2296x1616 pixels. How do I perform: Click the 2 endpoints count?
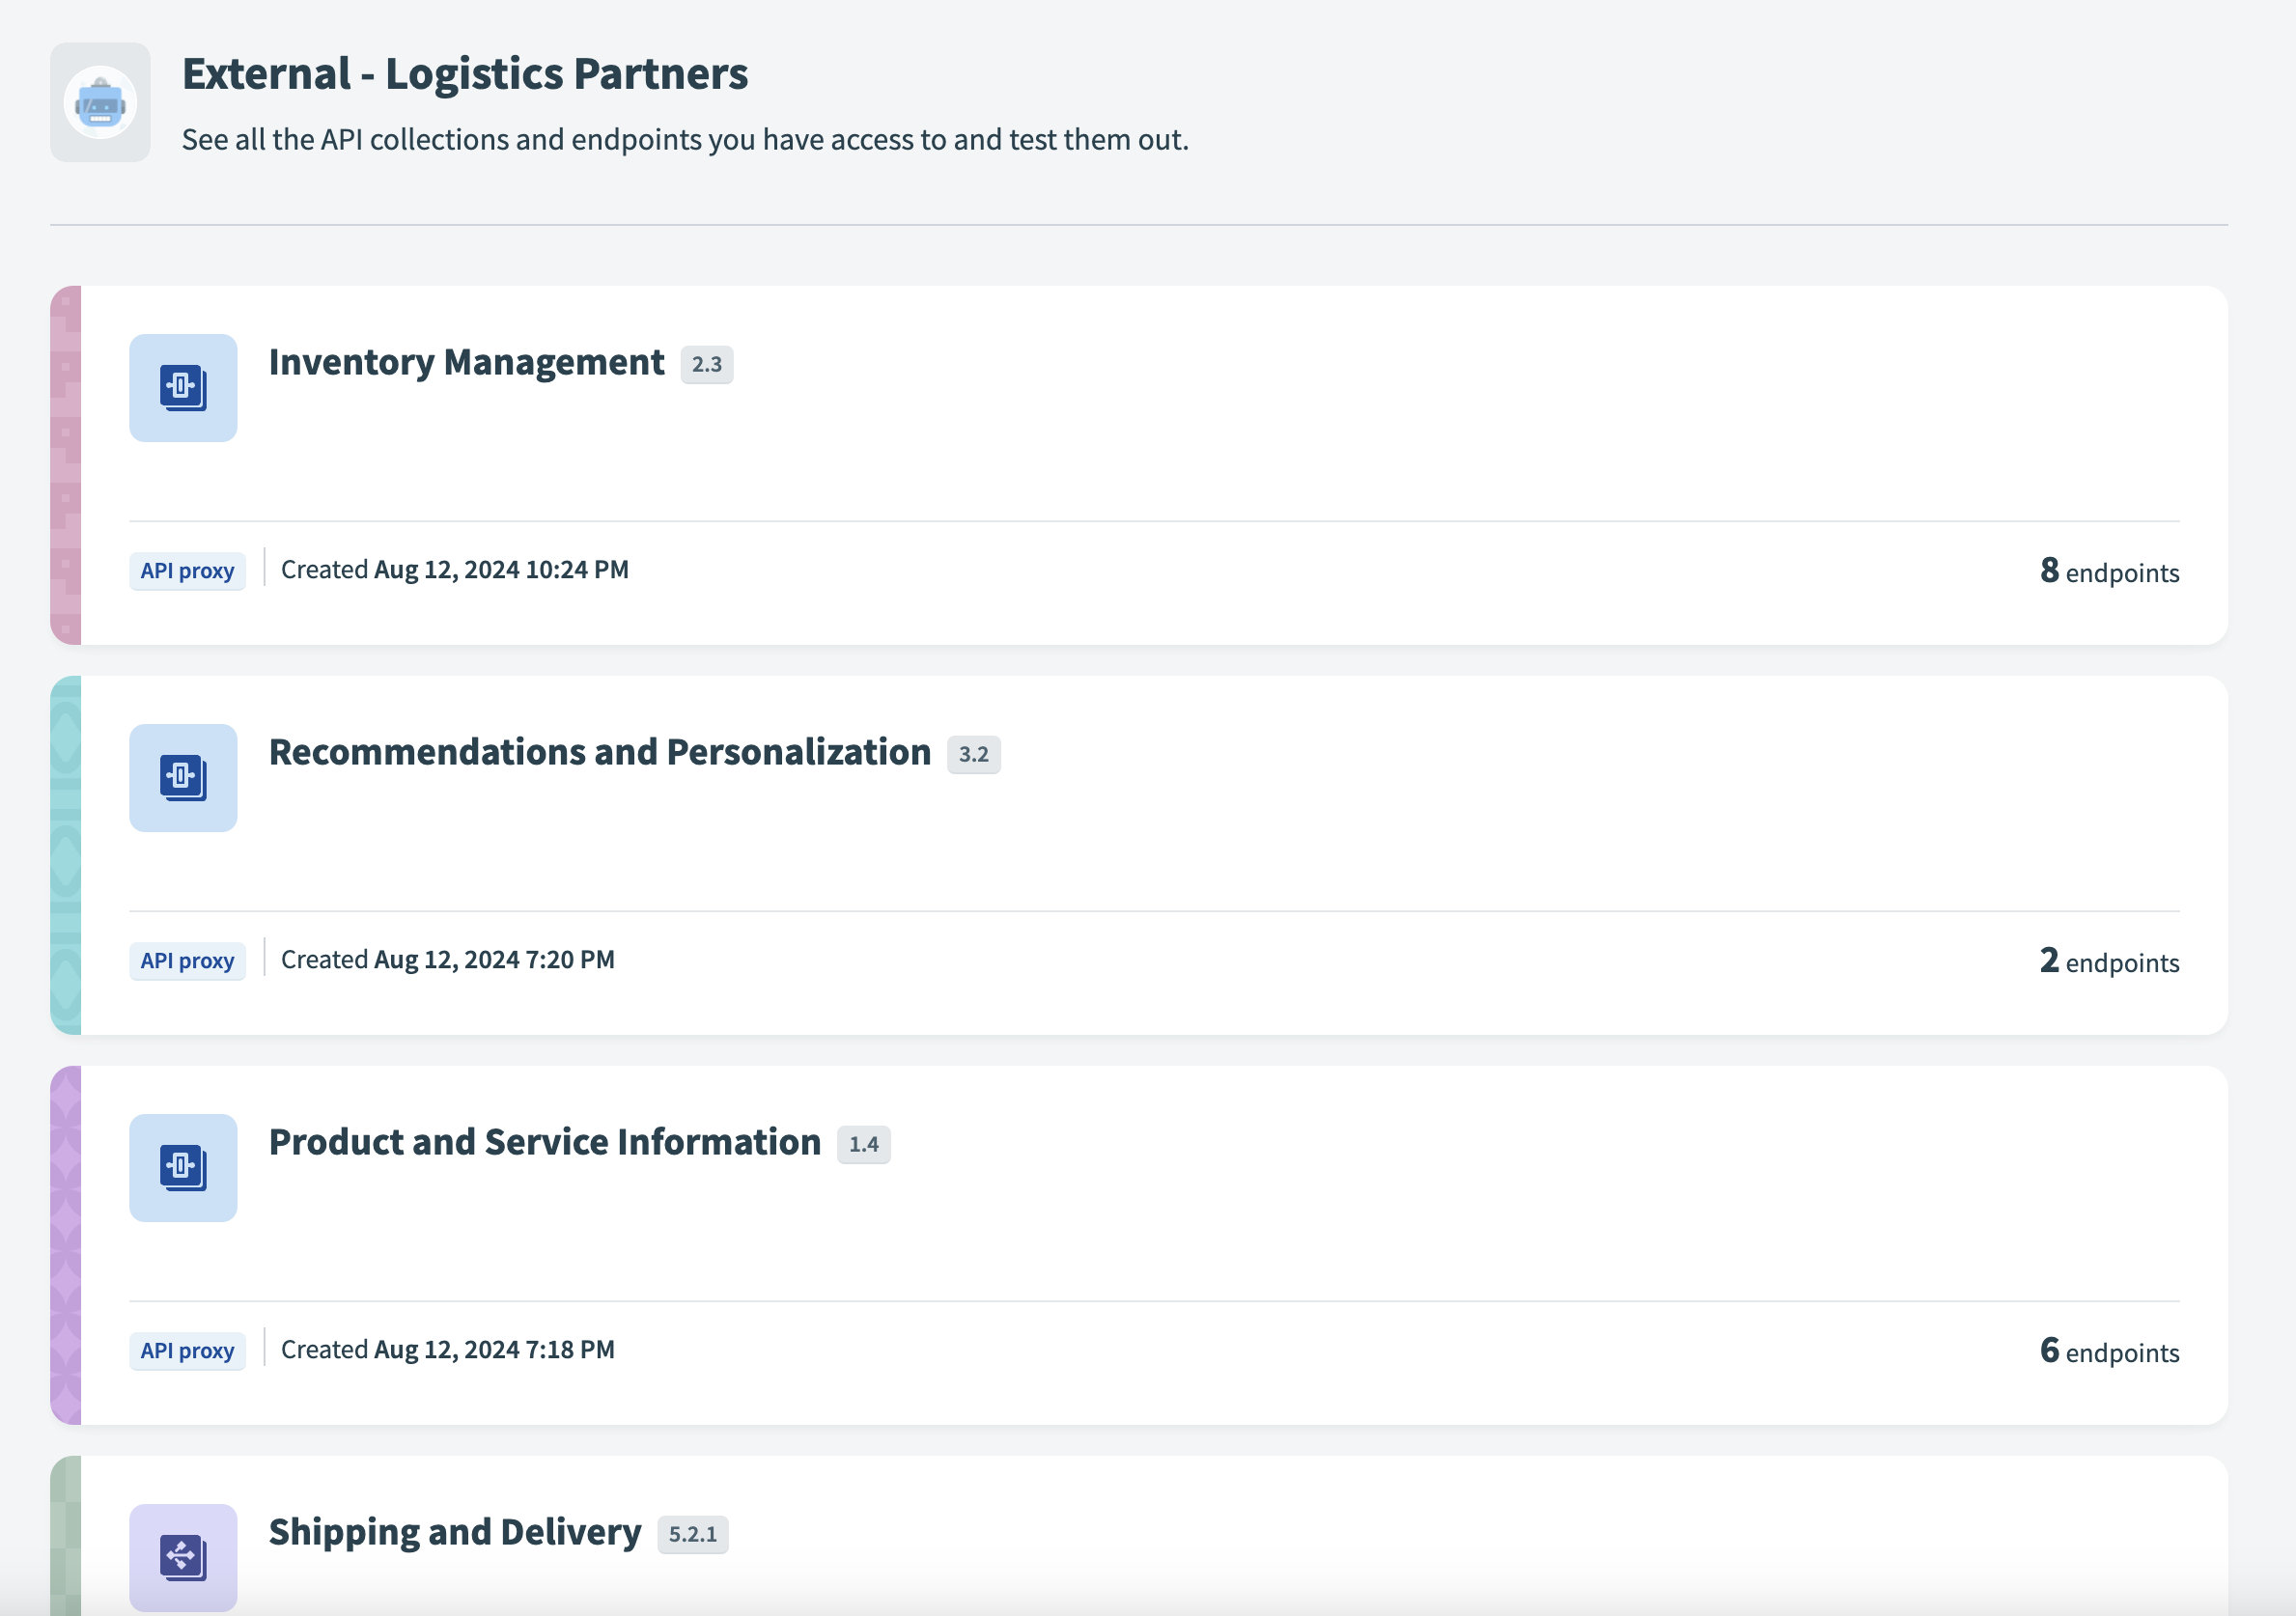(2108, 961)
